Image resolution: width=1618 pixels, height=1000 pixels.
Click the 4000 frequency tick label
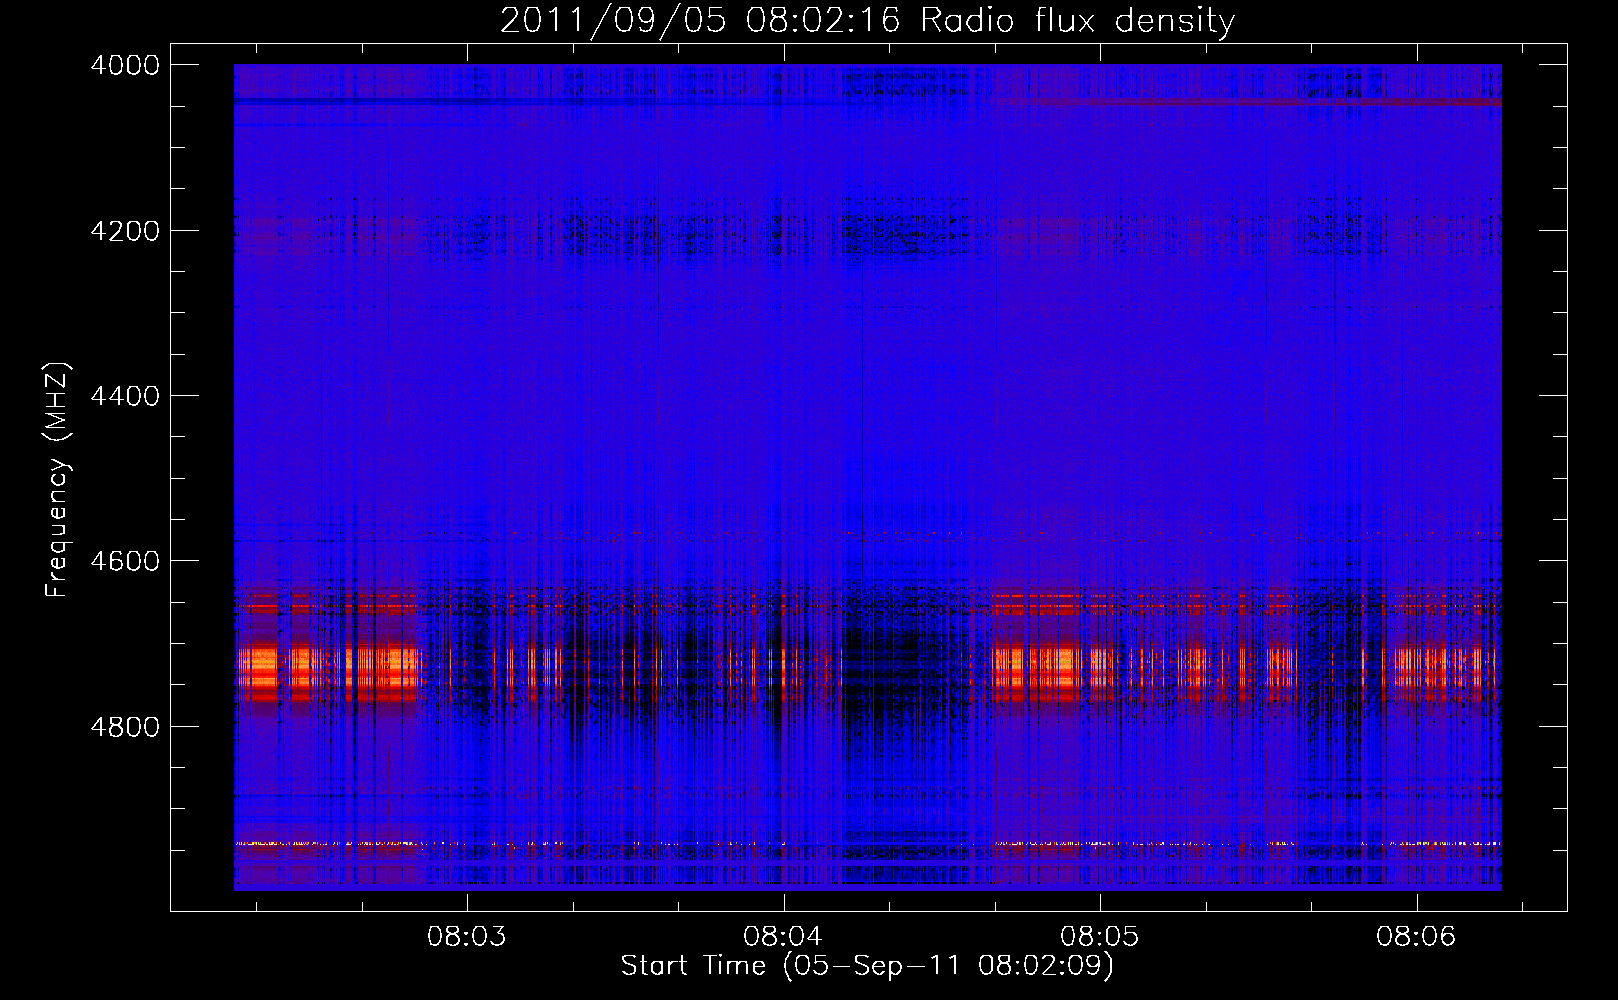[x=125, y=65]
